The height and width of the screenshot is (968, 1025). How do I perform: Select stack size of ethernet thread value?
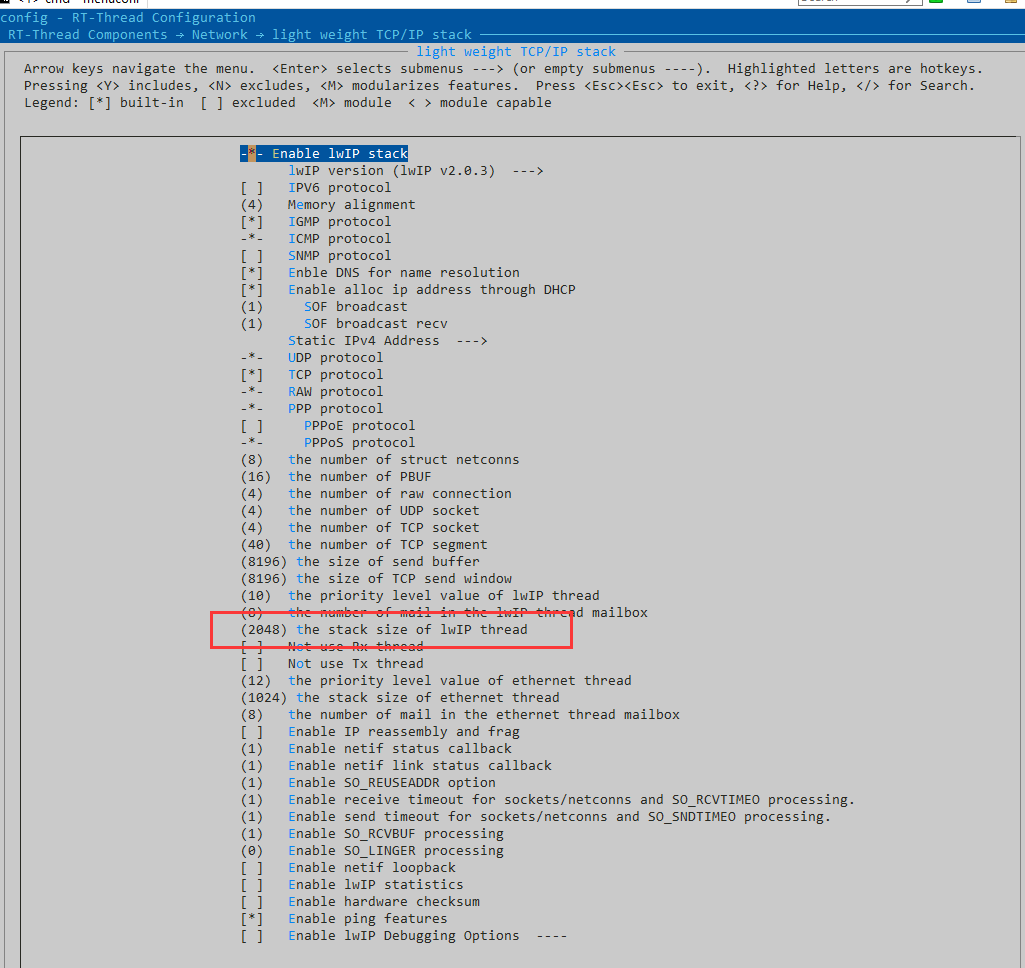[x=427, y=698]
